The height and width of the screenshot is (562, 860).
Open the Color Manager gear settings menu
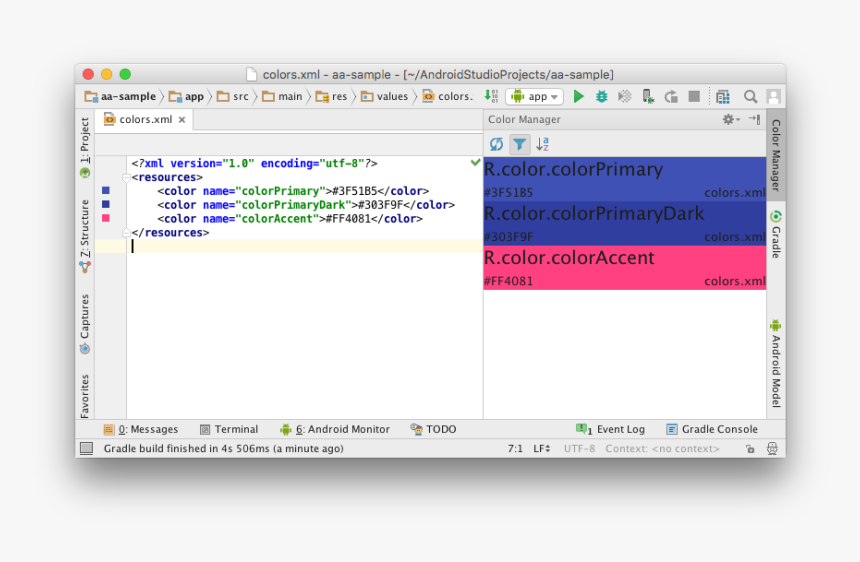tap(731, 119)
